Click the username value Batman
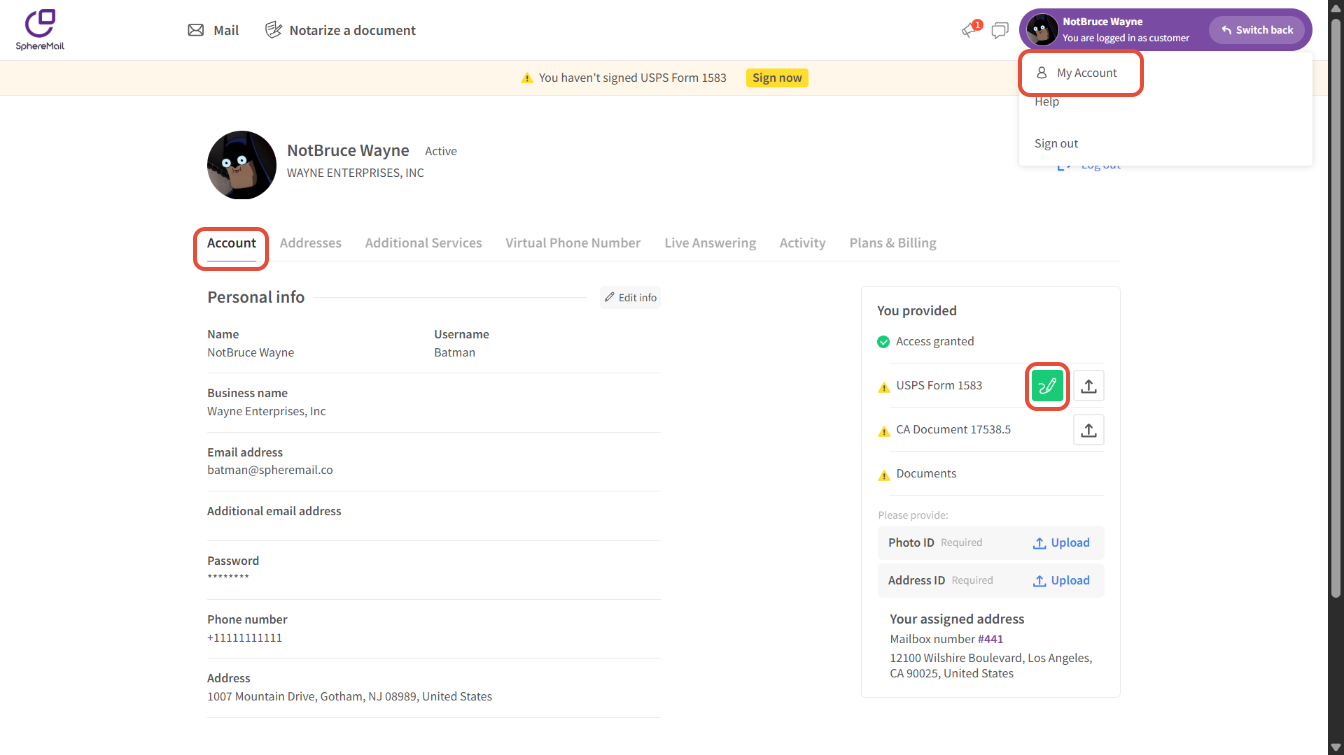 pyautogui.click(x=455, y=352)
